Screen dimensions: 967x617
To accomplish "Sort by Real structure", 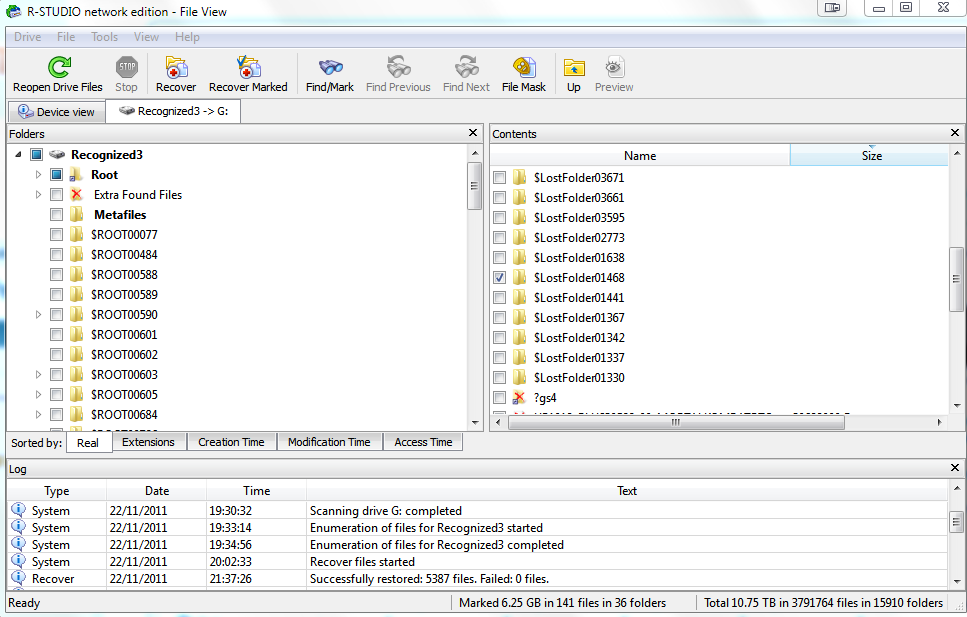I will click(x=88, y=442).
